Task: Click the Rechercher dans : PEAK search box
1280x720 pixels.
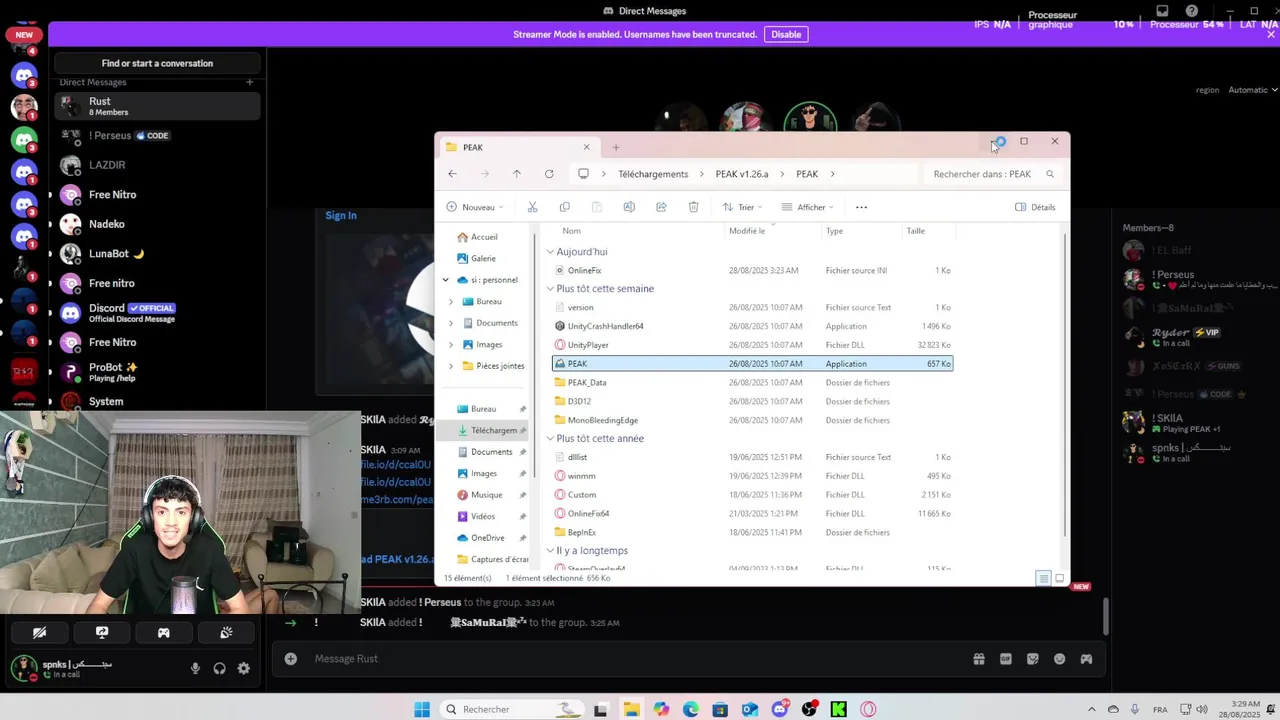Action: pos(992,174)
